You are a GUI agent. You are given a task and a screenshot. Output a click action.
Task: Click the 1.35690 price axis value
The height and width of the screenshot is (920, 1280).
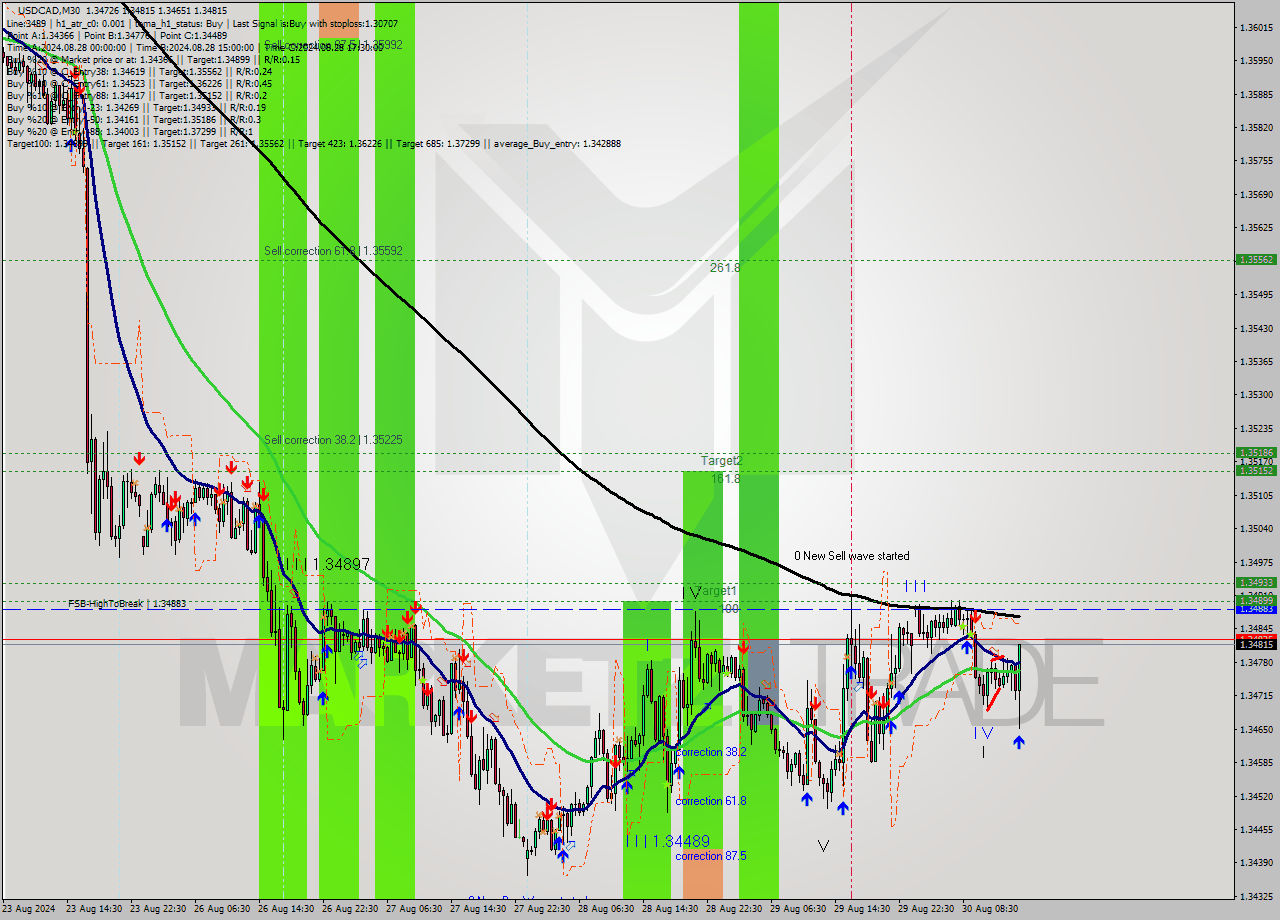click(1256, 194)
